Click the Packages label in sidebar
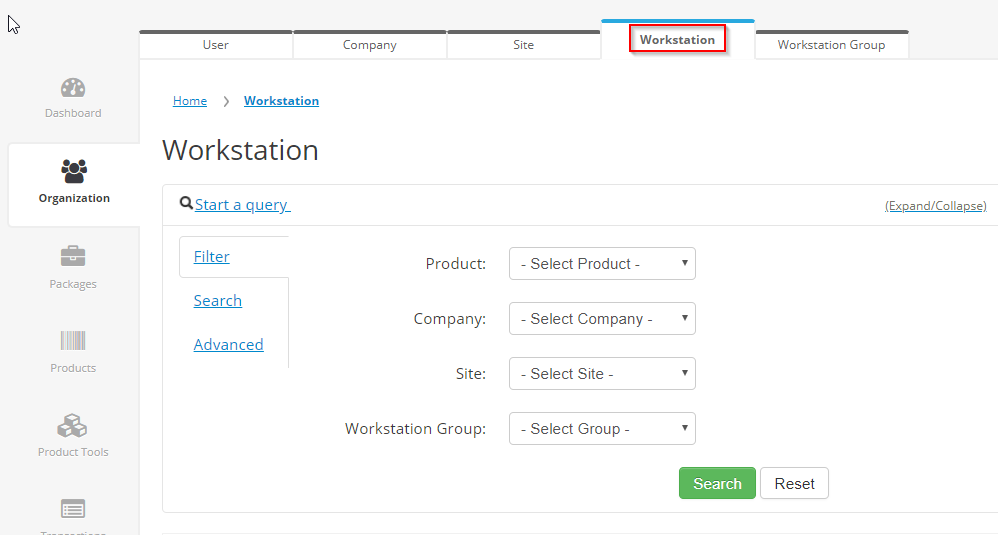The image size is (998, 535). (73, 284)
